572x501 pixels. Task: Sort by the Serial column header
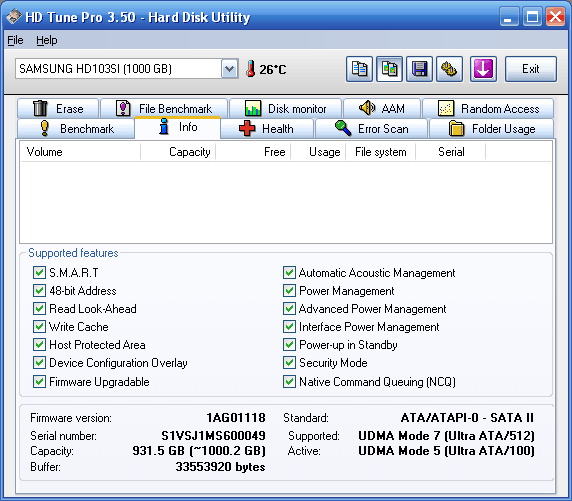(451, 152)
